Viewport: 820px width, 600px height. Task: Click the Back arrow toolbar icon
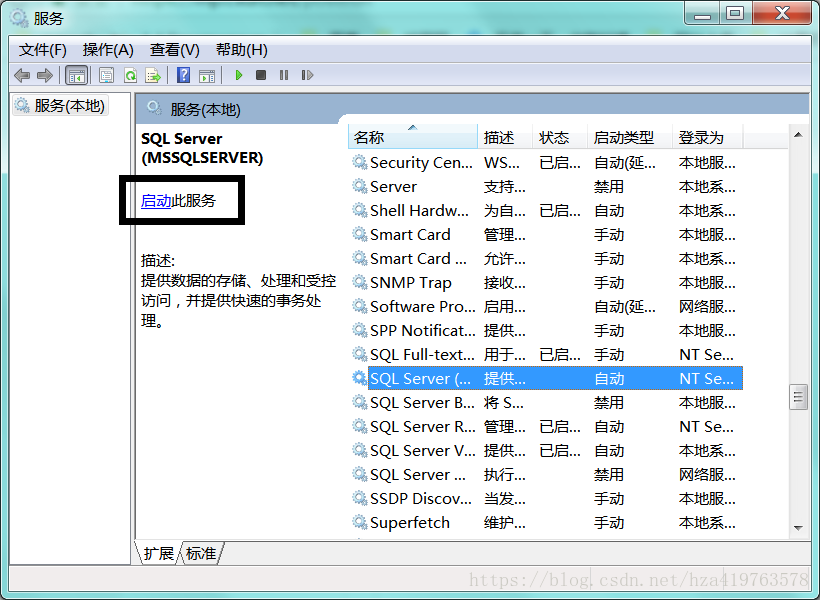click(x=22, y=75)
